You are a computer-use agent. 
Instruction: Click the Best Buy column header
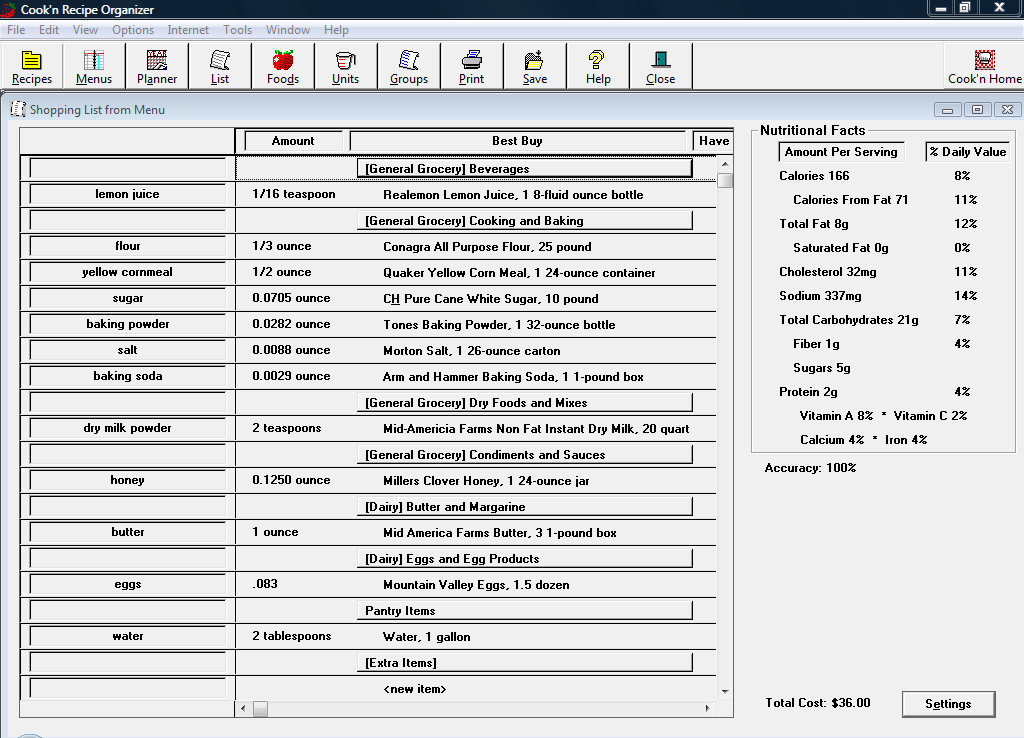coord(517,141)
